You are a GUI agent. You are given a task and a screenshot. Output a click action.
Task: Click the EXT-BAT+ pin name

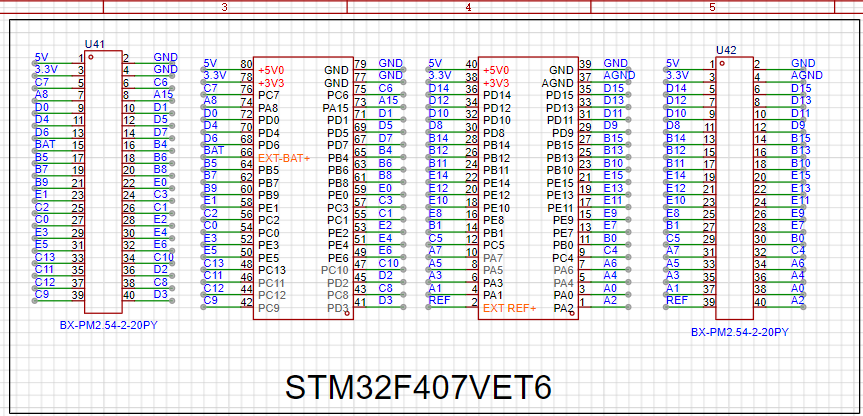click(x=284, y=158)
